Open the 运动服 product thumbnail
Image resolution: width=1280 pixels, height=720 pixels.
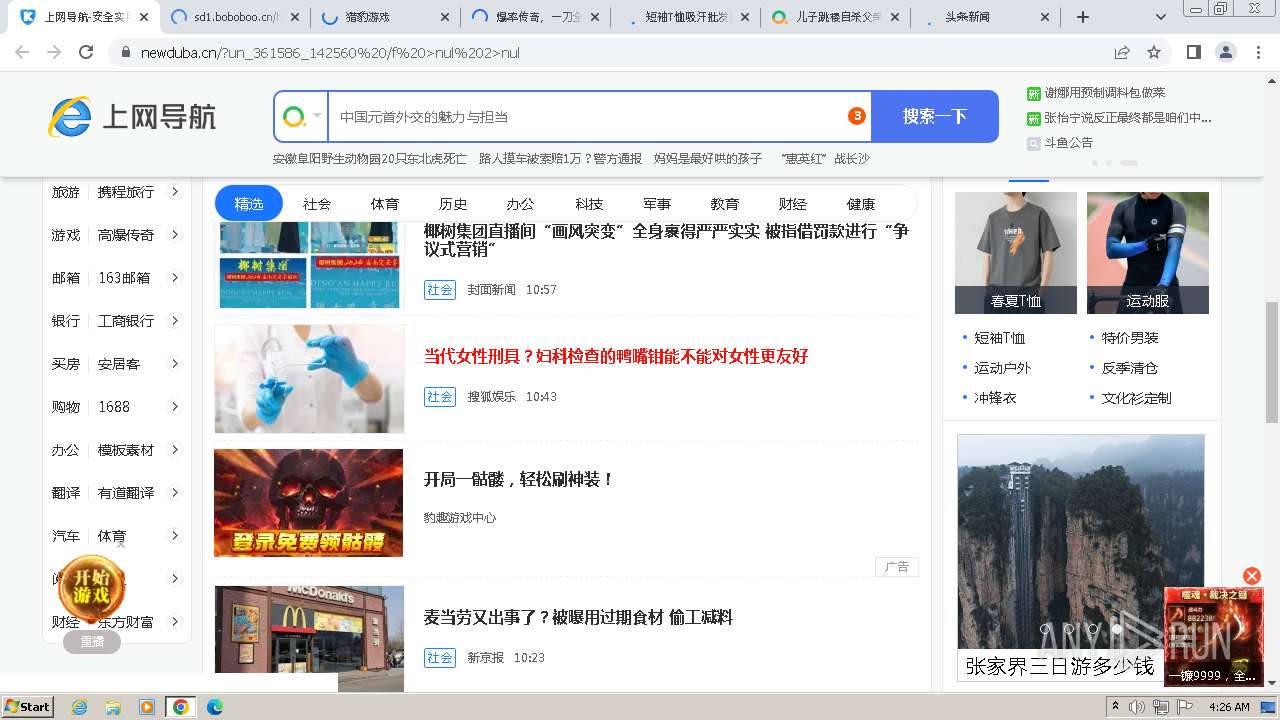[x=1148, y=253]
